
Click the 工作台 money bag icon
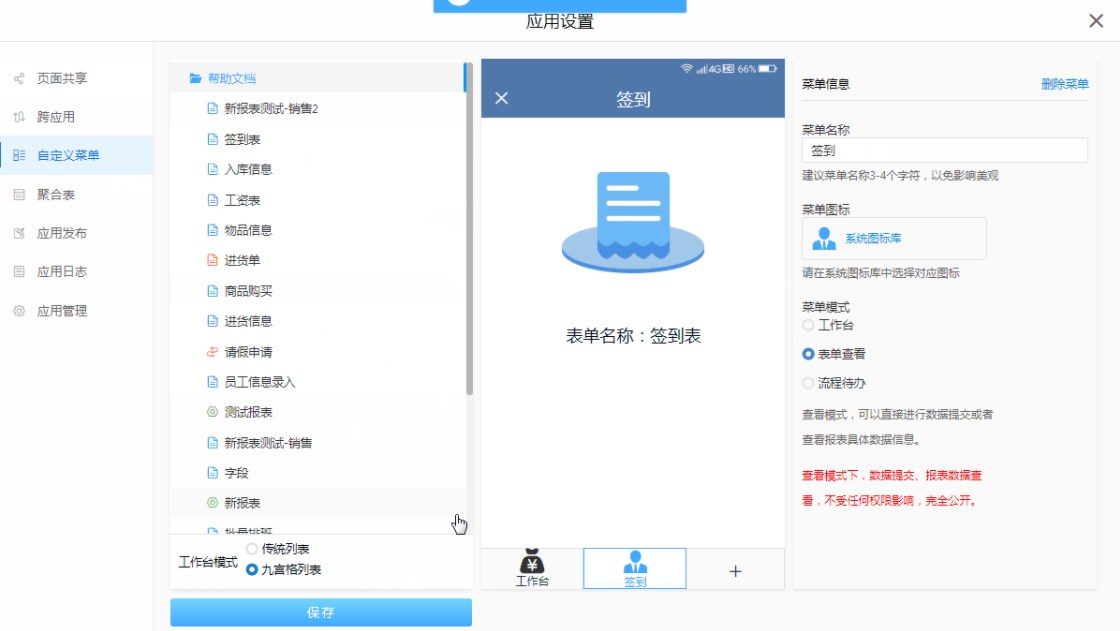click(532, 562)
